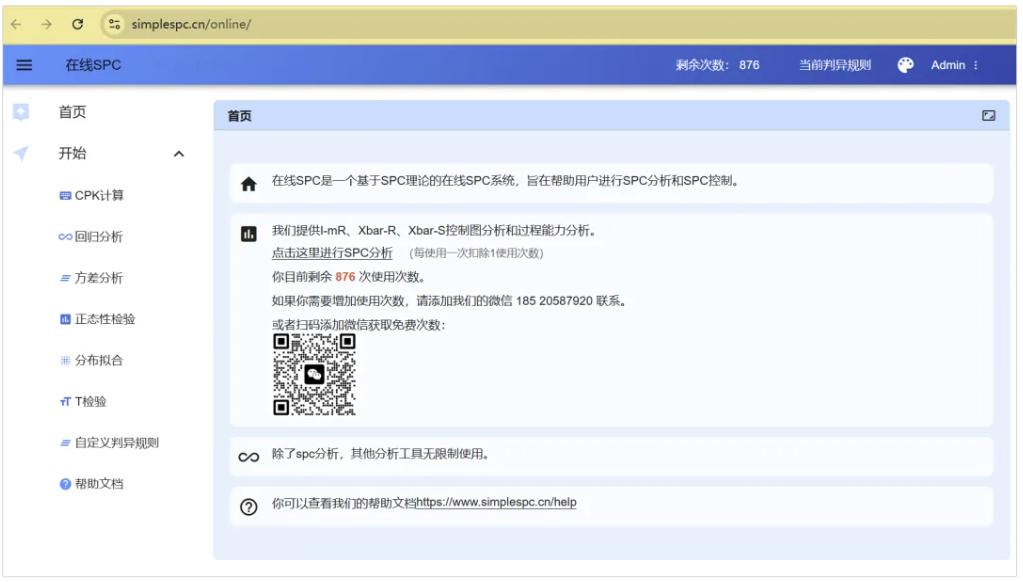1023x582 pixels.
Task: Click the WeChat QR code image
Action: tap(314, 374)
